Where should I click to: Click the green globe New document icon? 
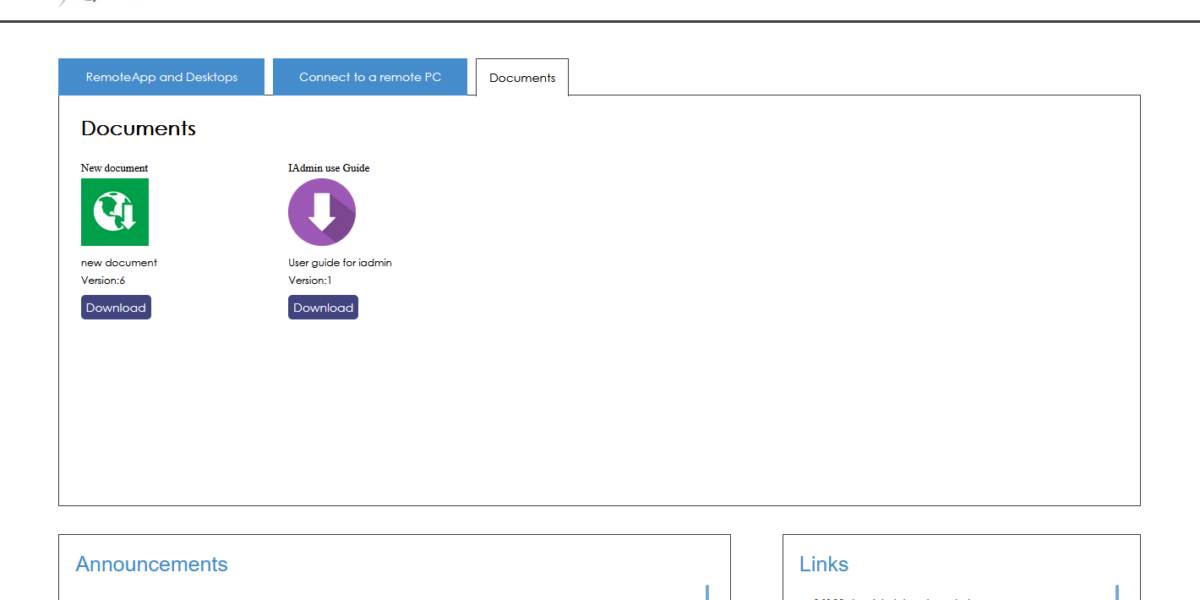(x=115, y=212)
